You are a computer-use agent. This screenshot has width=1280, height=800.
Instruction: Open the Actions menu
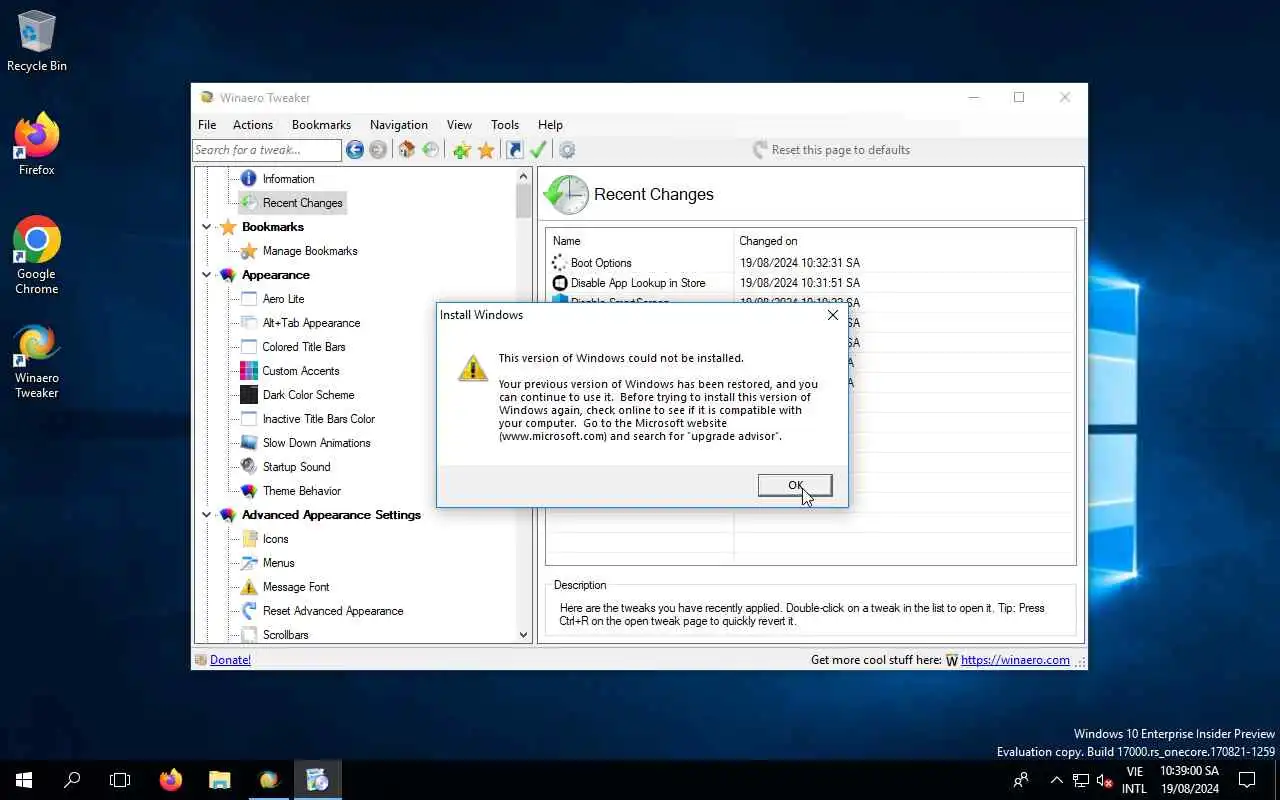click(253, 125)
